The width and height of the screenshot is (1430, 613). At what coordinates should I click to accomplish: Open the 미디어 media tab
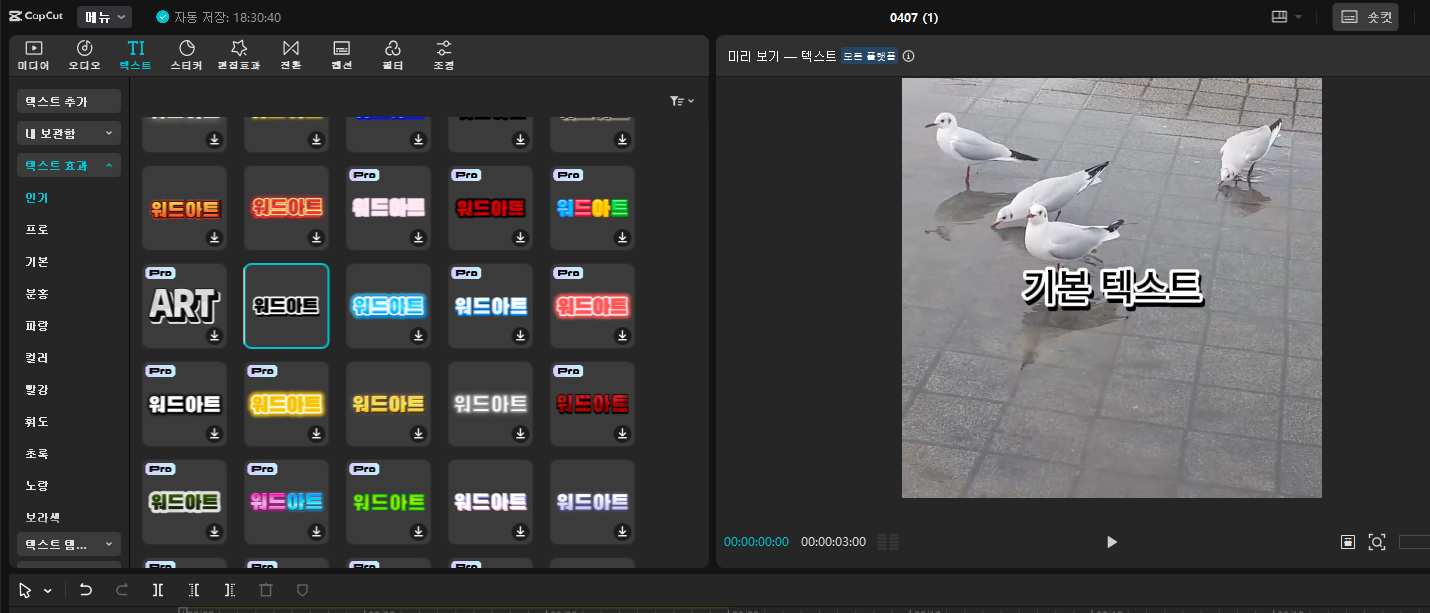coord(33,55)
